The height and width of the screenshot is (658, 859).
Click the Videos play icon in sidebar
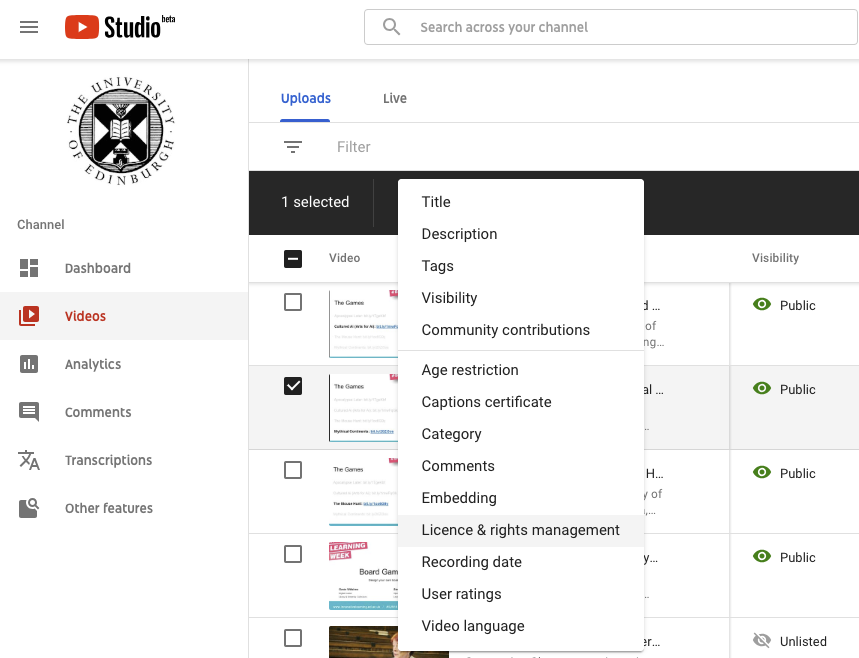29,316
